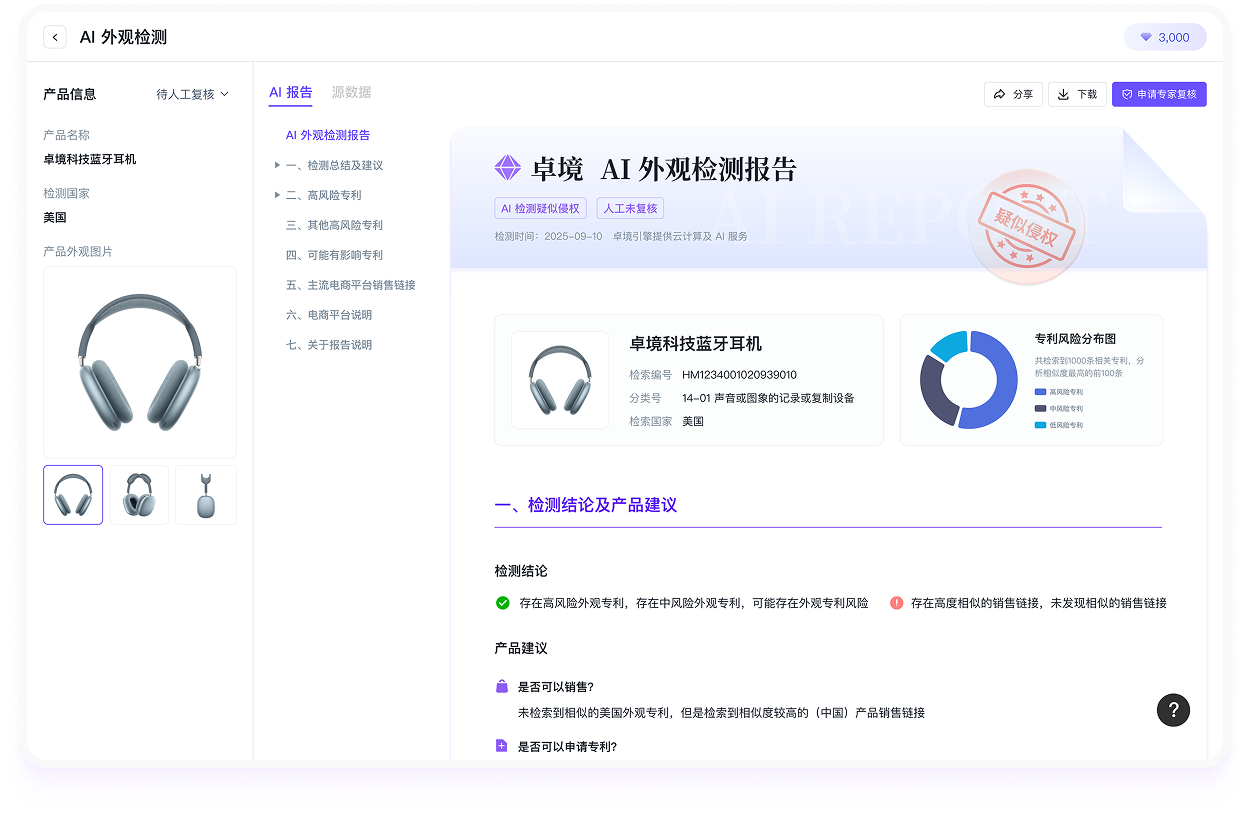Click the purple shopping bag icon
1250x819 pixels.
[502, 687]
